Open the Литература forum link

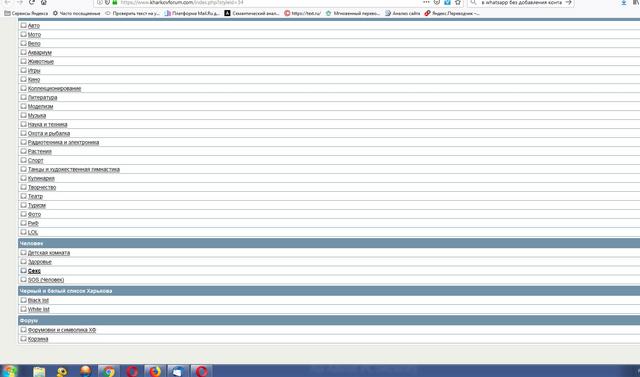[x=42, y=98]
